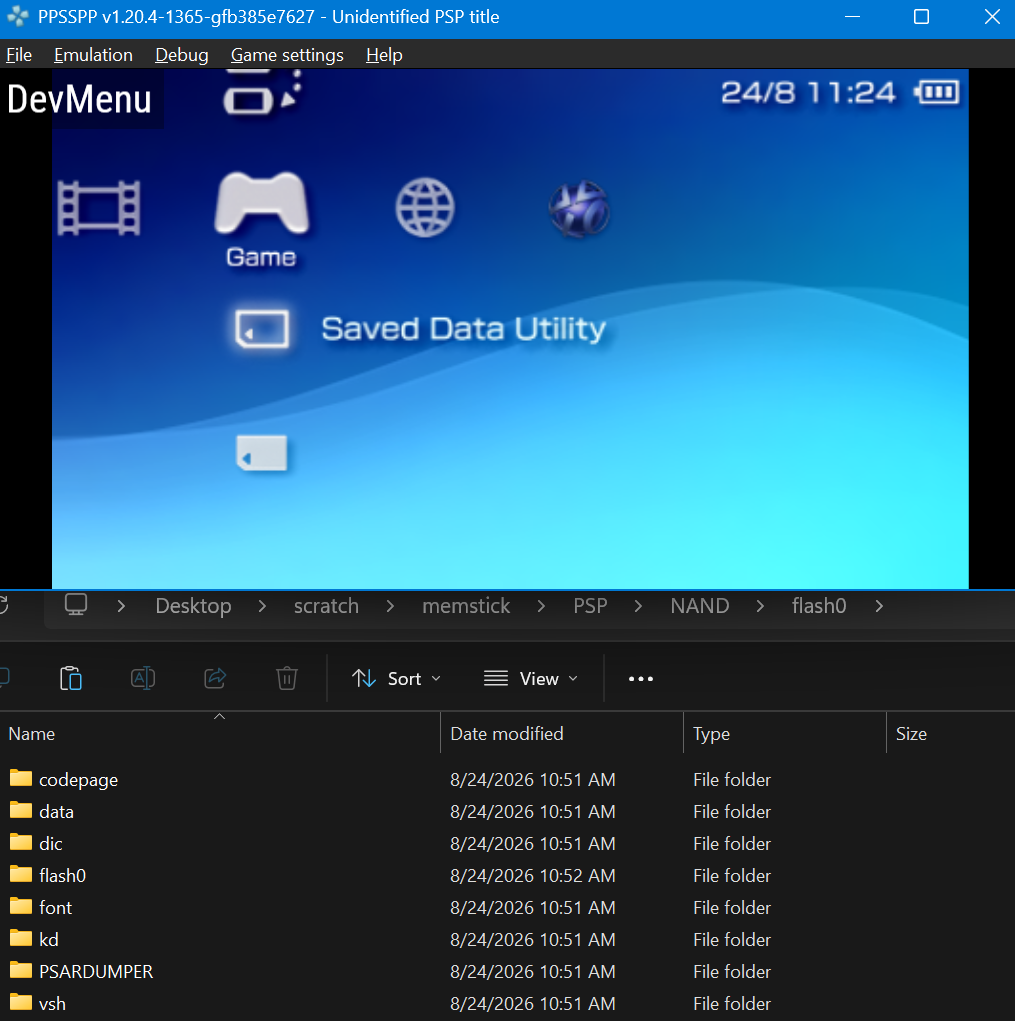
Task: Select the Game controller icon in XMB
Action: tap(262, 203)
